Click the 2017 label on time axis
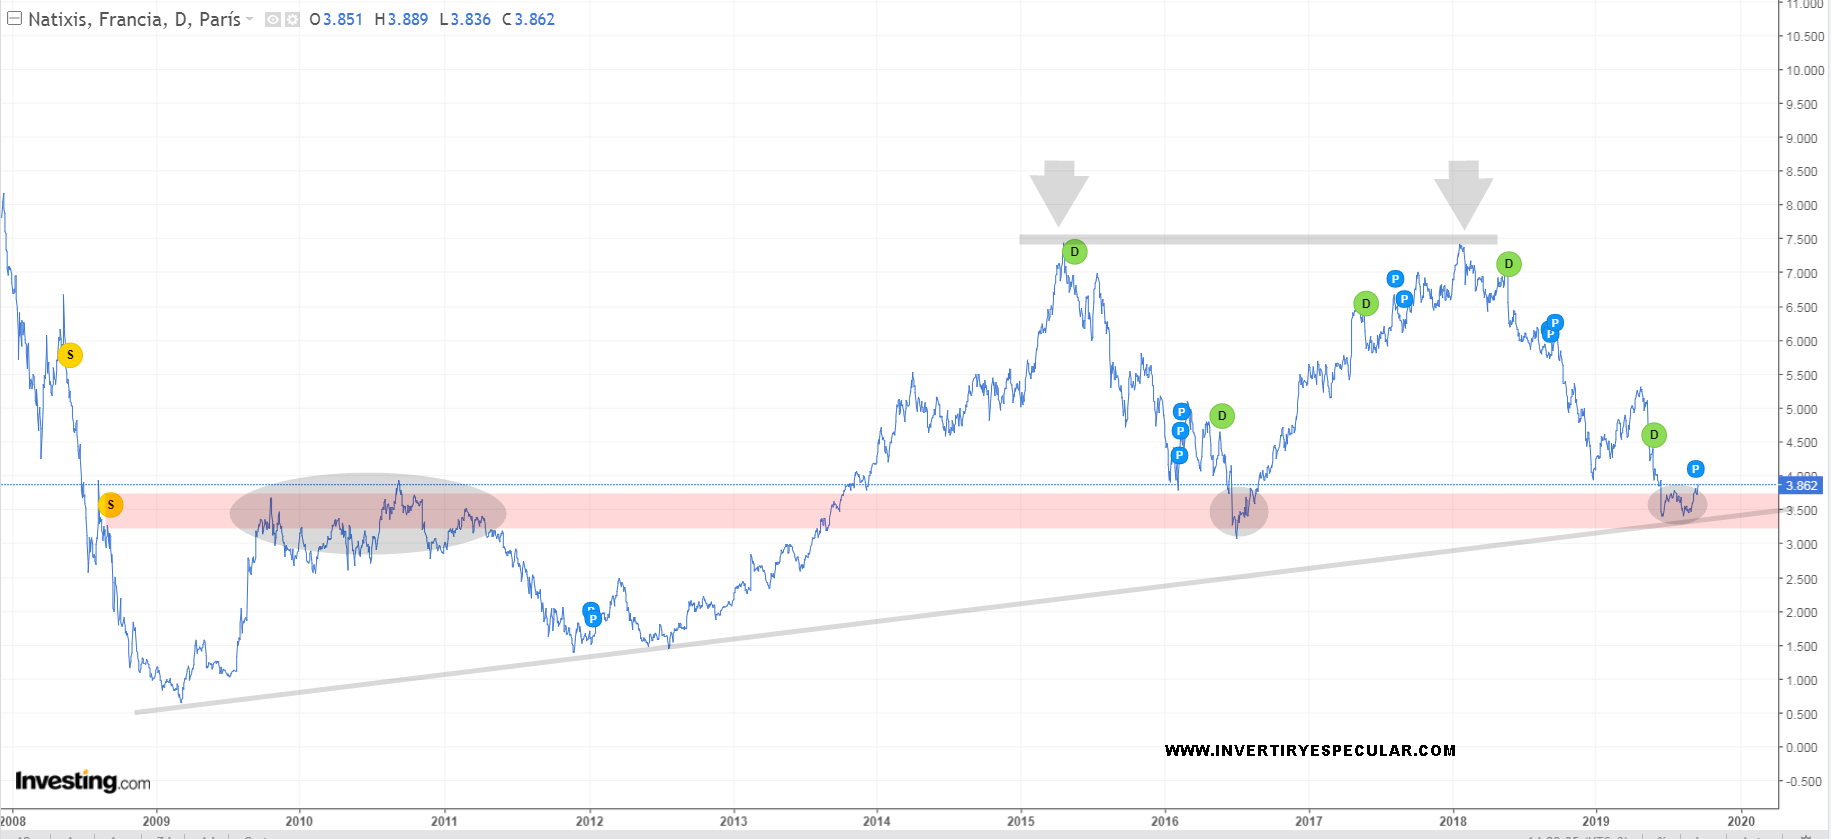 click(x=1308, y=821)
